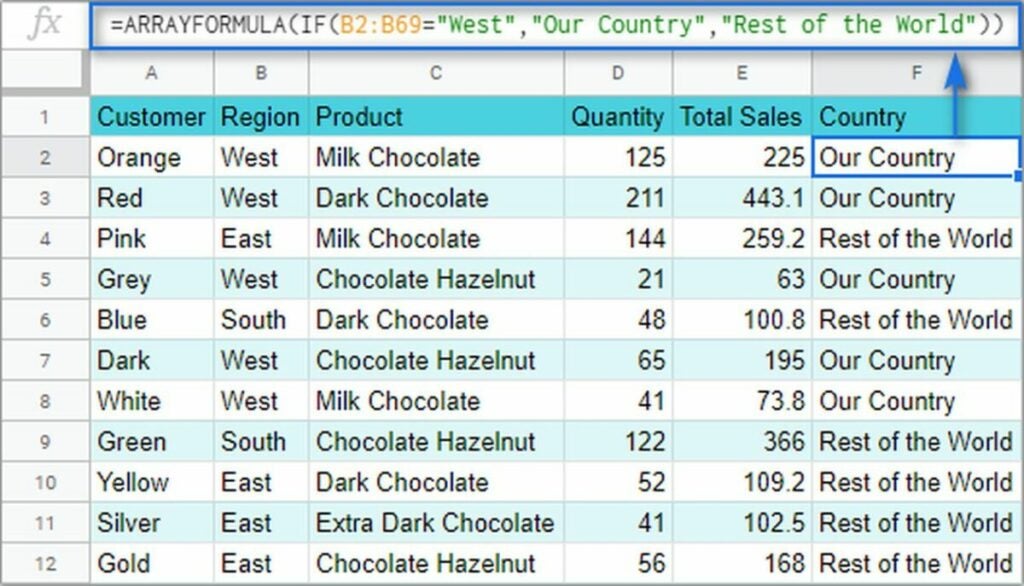This screenshot has width=1024, height=586.
Task: Select column D header
Action: click(618, 73)
